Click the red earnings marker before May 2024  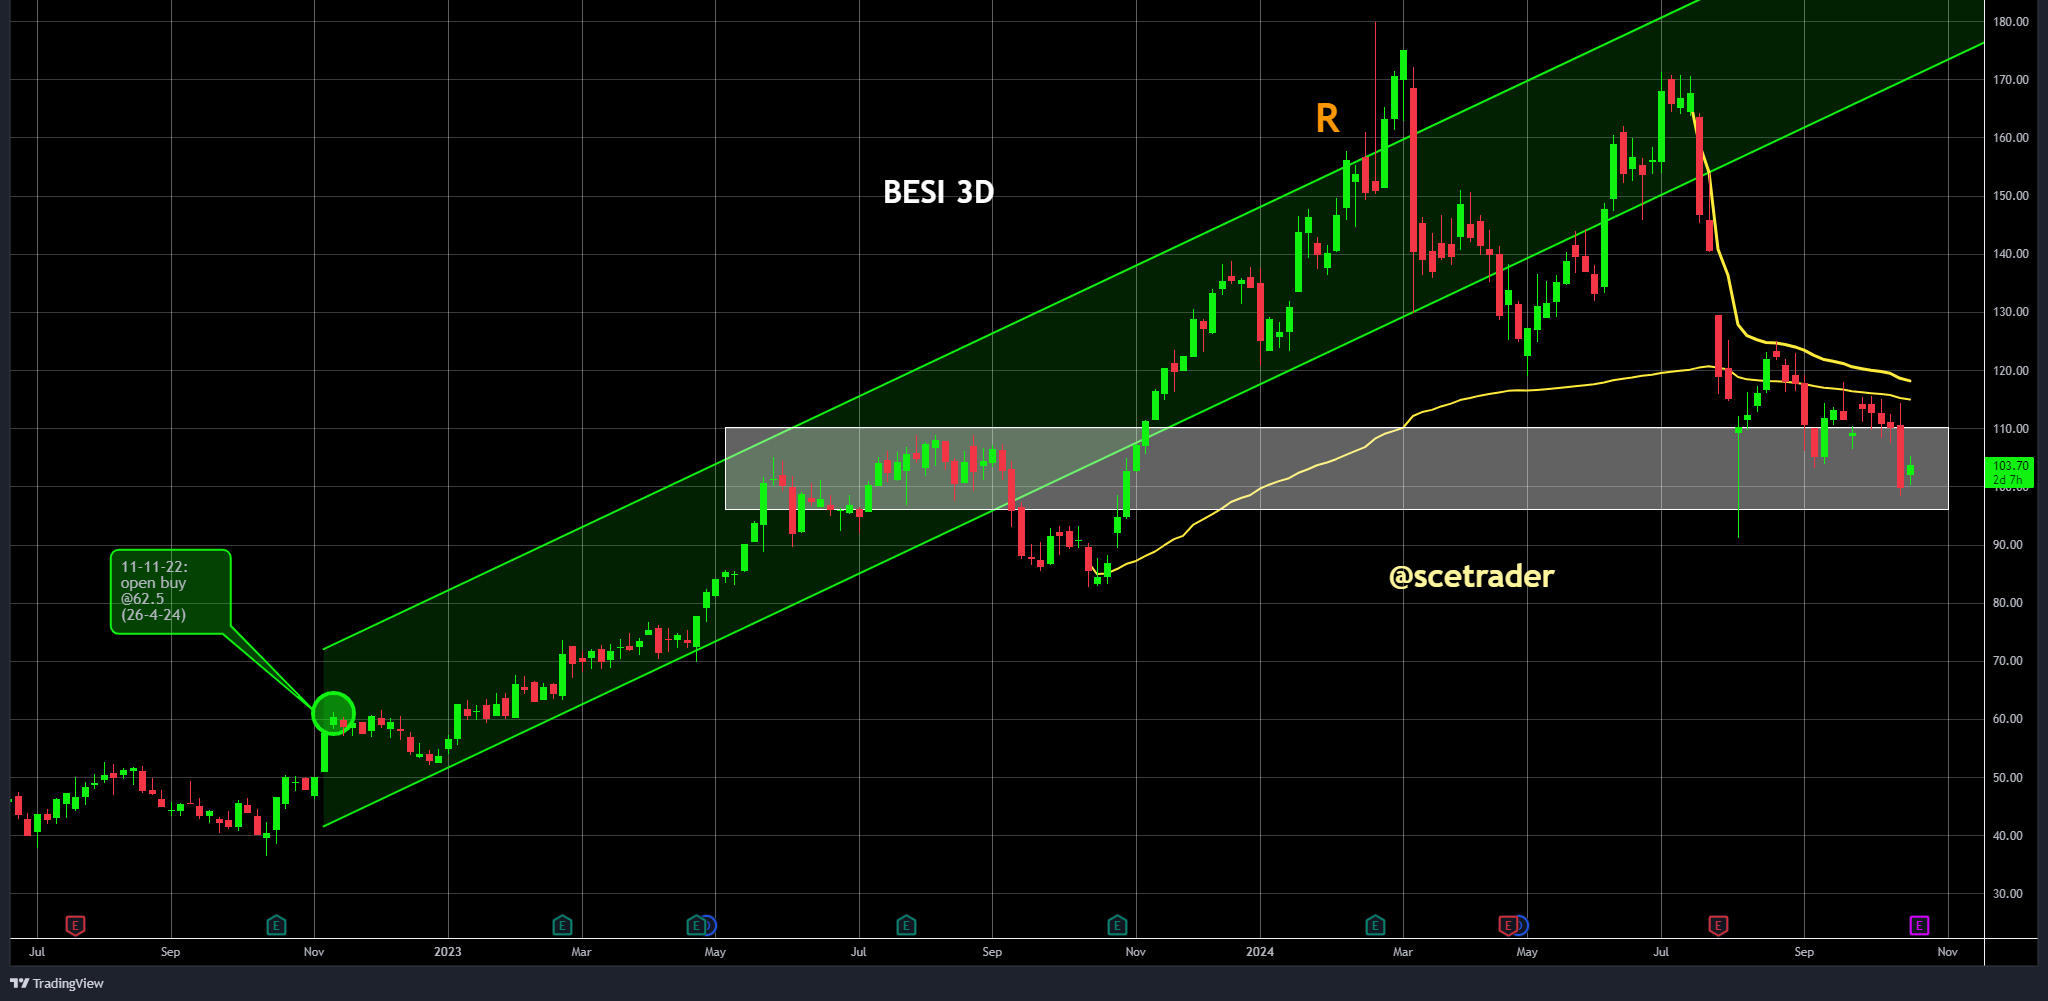tap(1507, 925)
